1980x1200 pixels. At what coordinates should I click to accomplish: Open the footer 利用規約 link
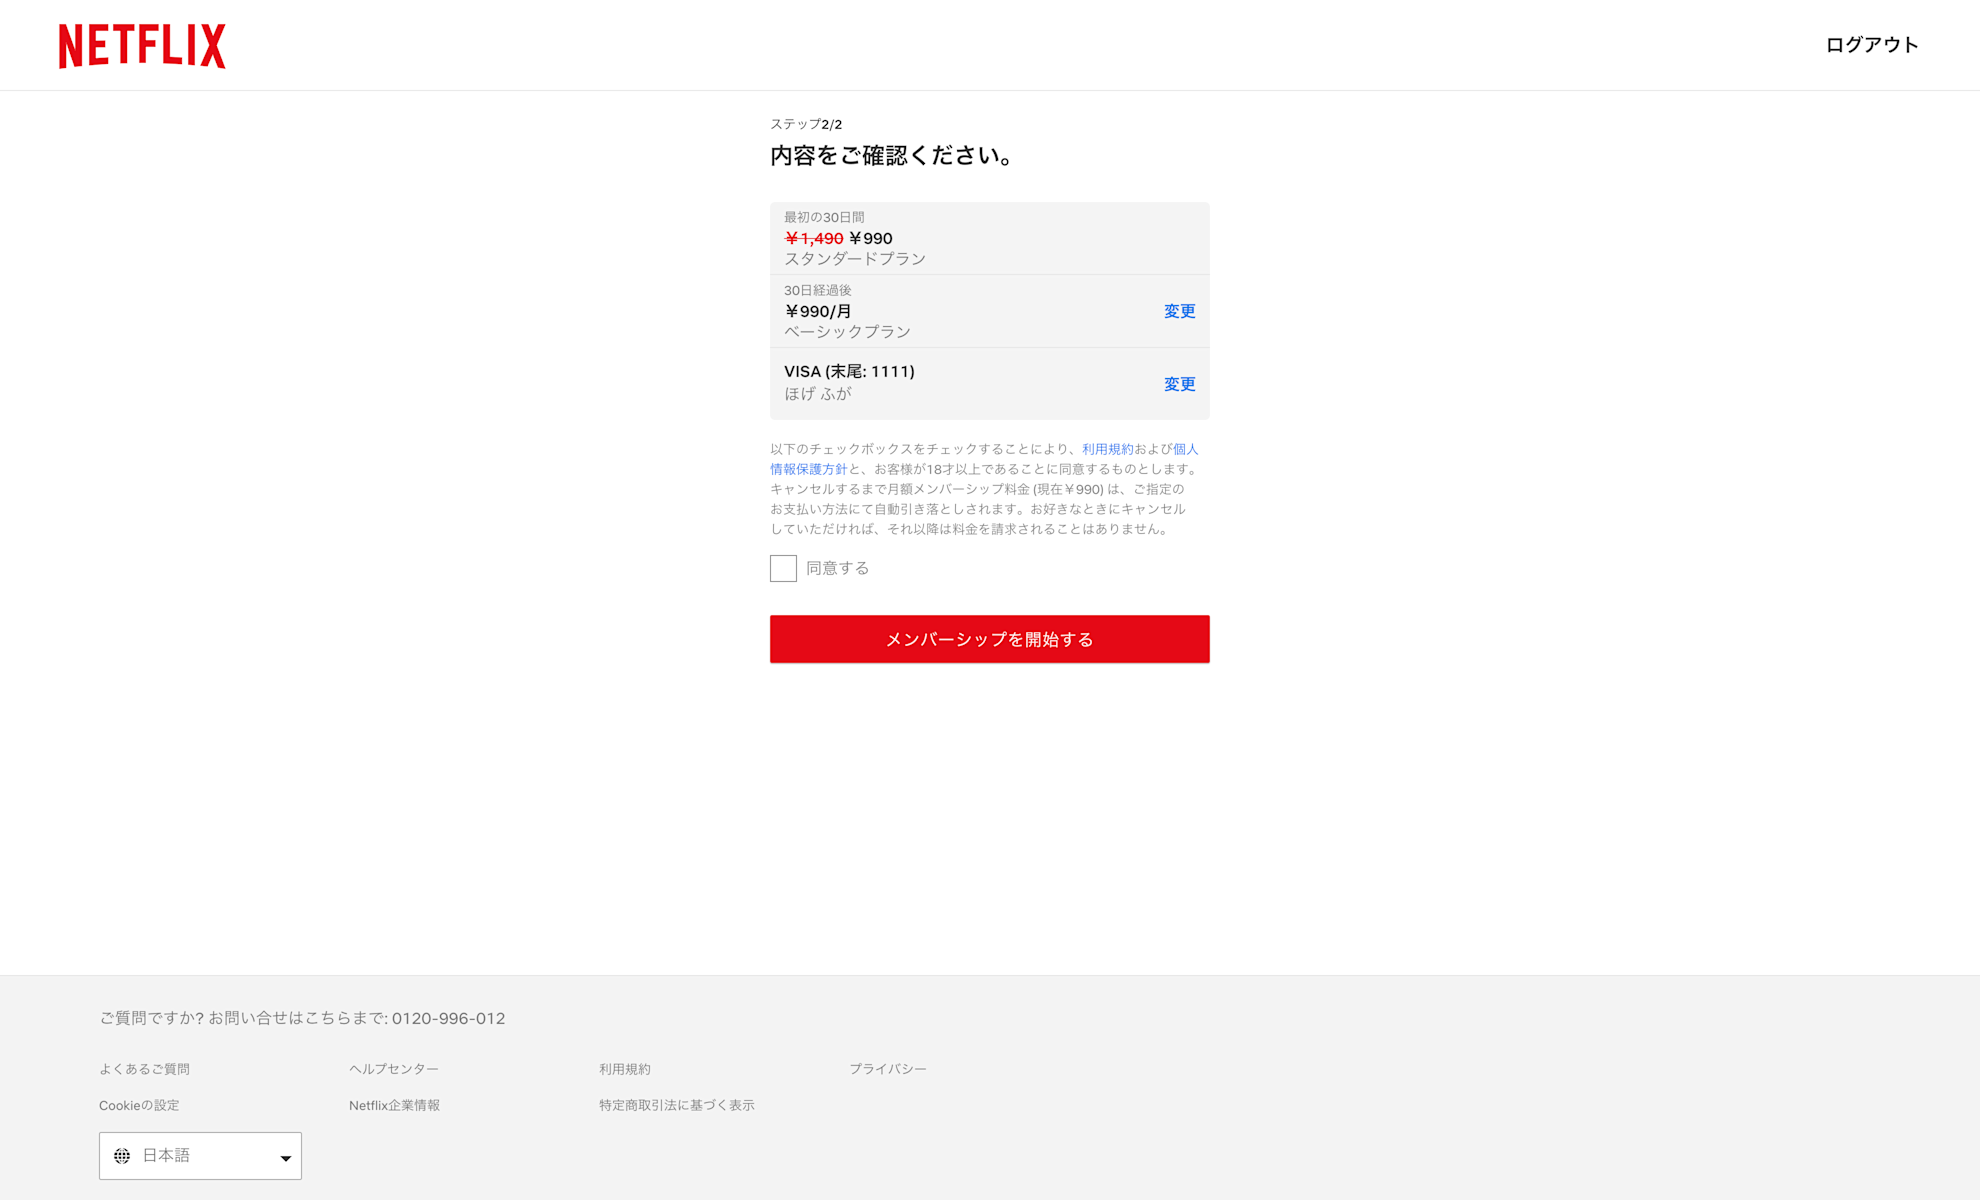tap(625, 1069)
